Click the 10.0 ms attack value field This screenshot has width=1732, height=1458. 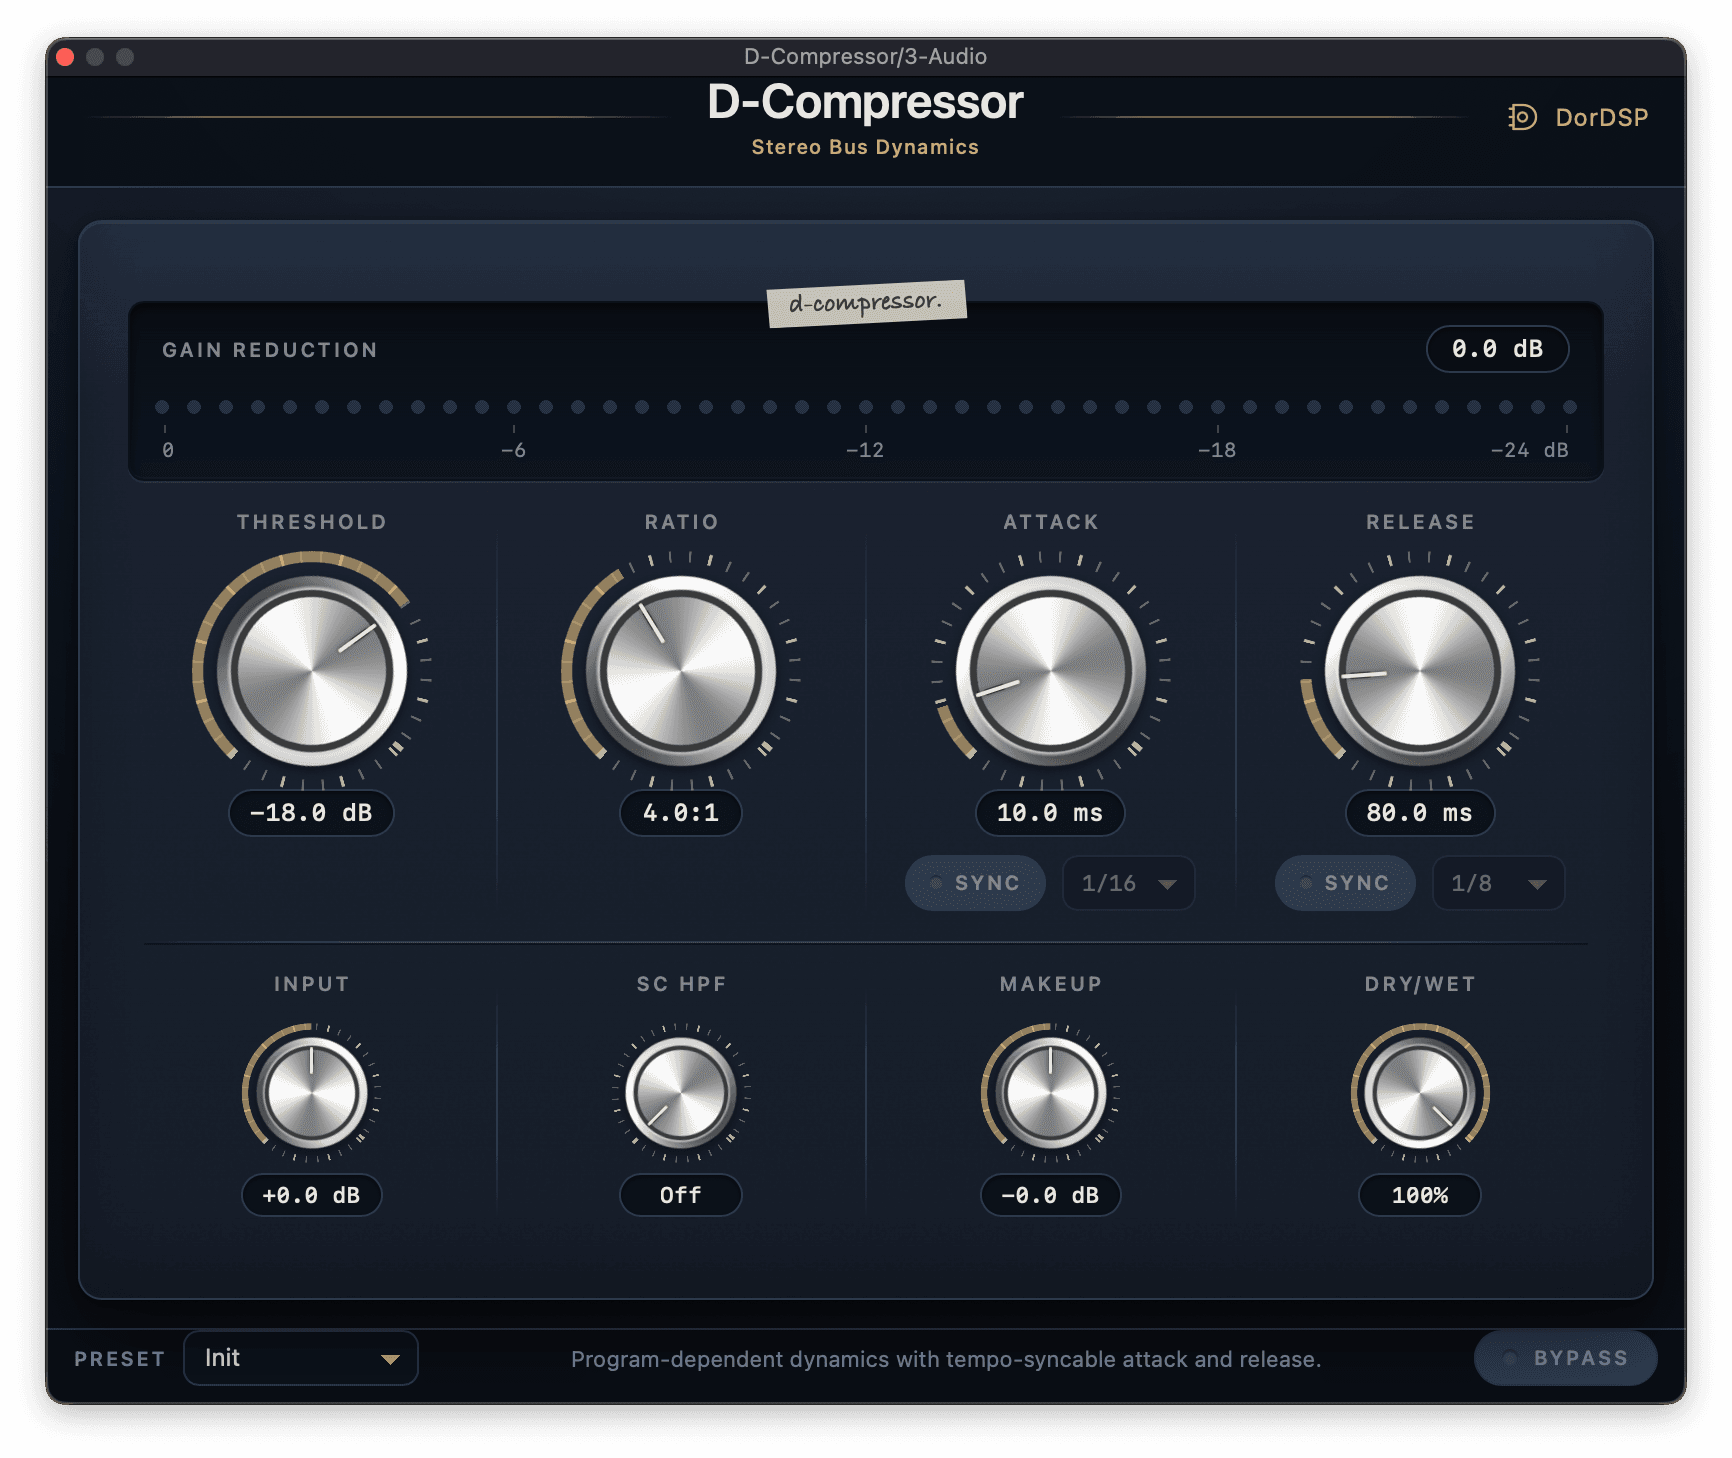(x=1050, y=812)
